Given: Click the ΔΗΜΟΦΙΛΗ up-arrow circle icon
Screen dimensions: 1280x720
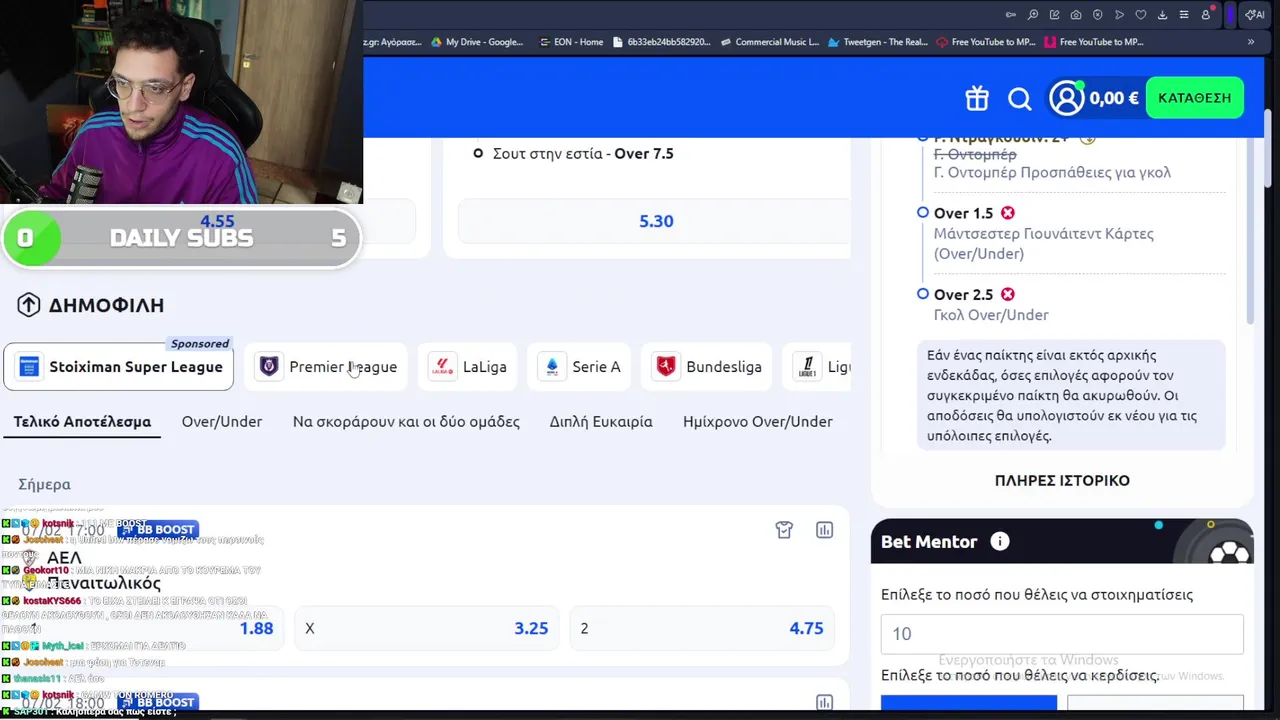Looking at the screenshot, I should [28, 305].
